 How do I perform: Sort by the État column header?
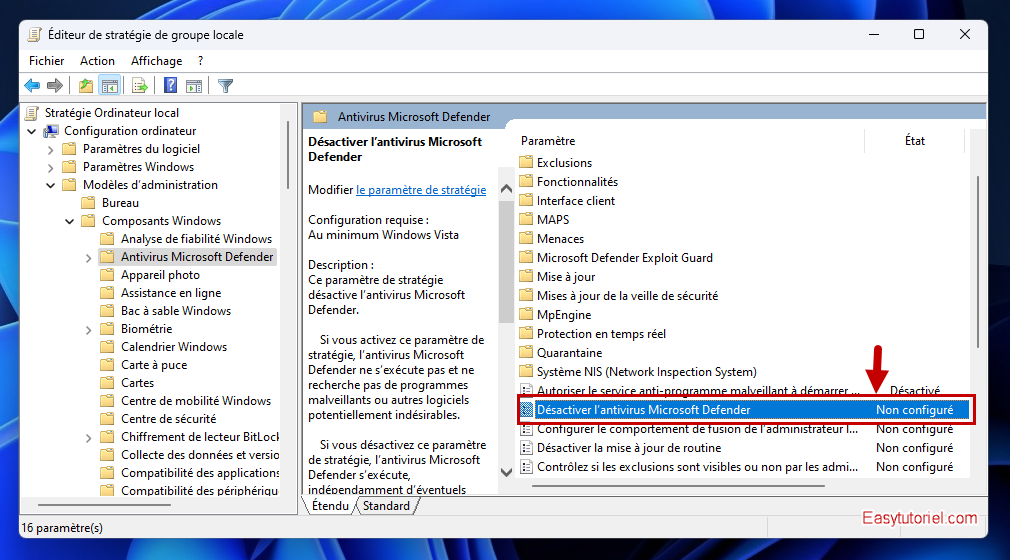(915, 140)
